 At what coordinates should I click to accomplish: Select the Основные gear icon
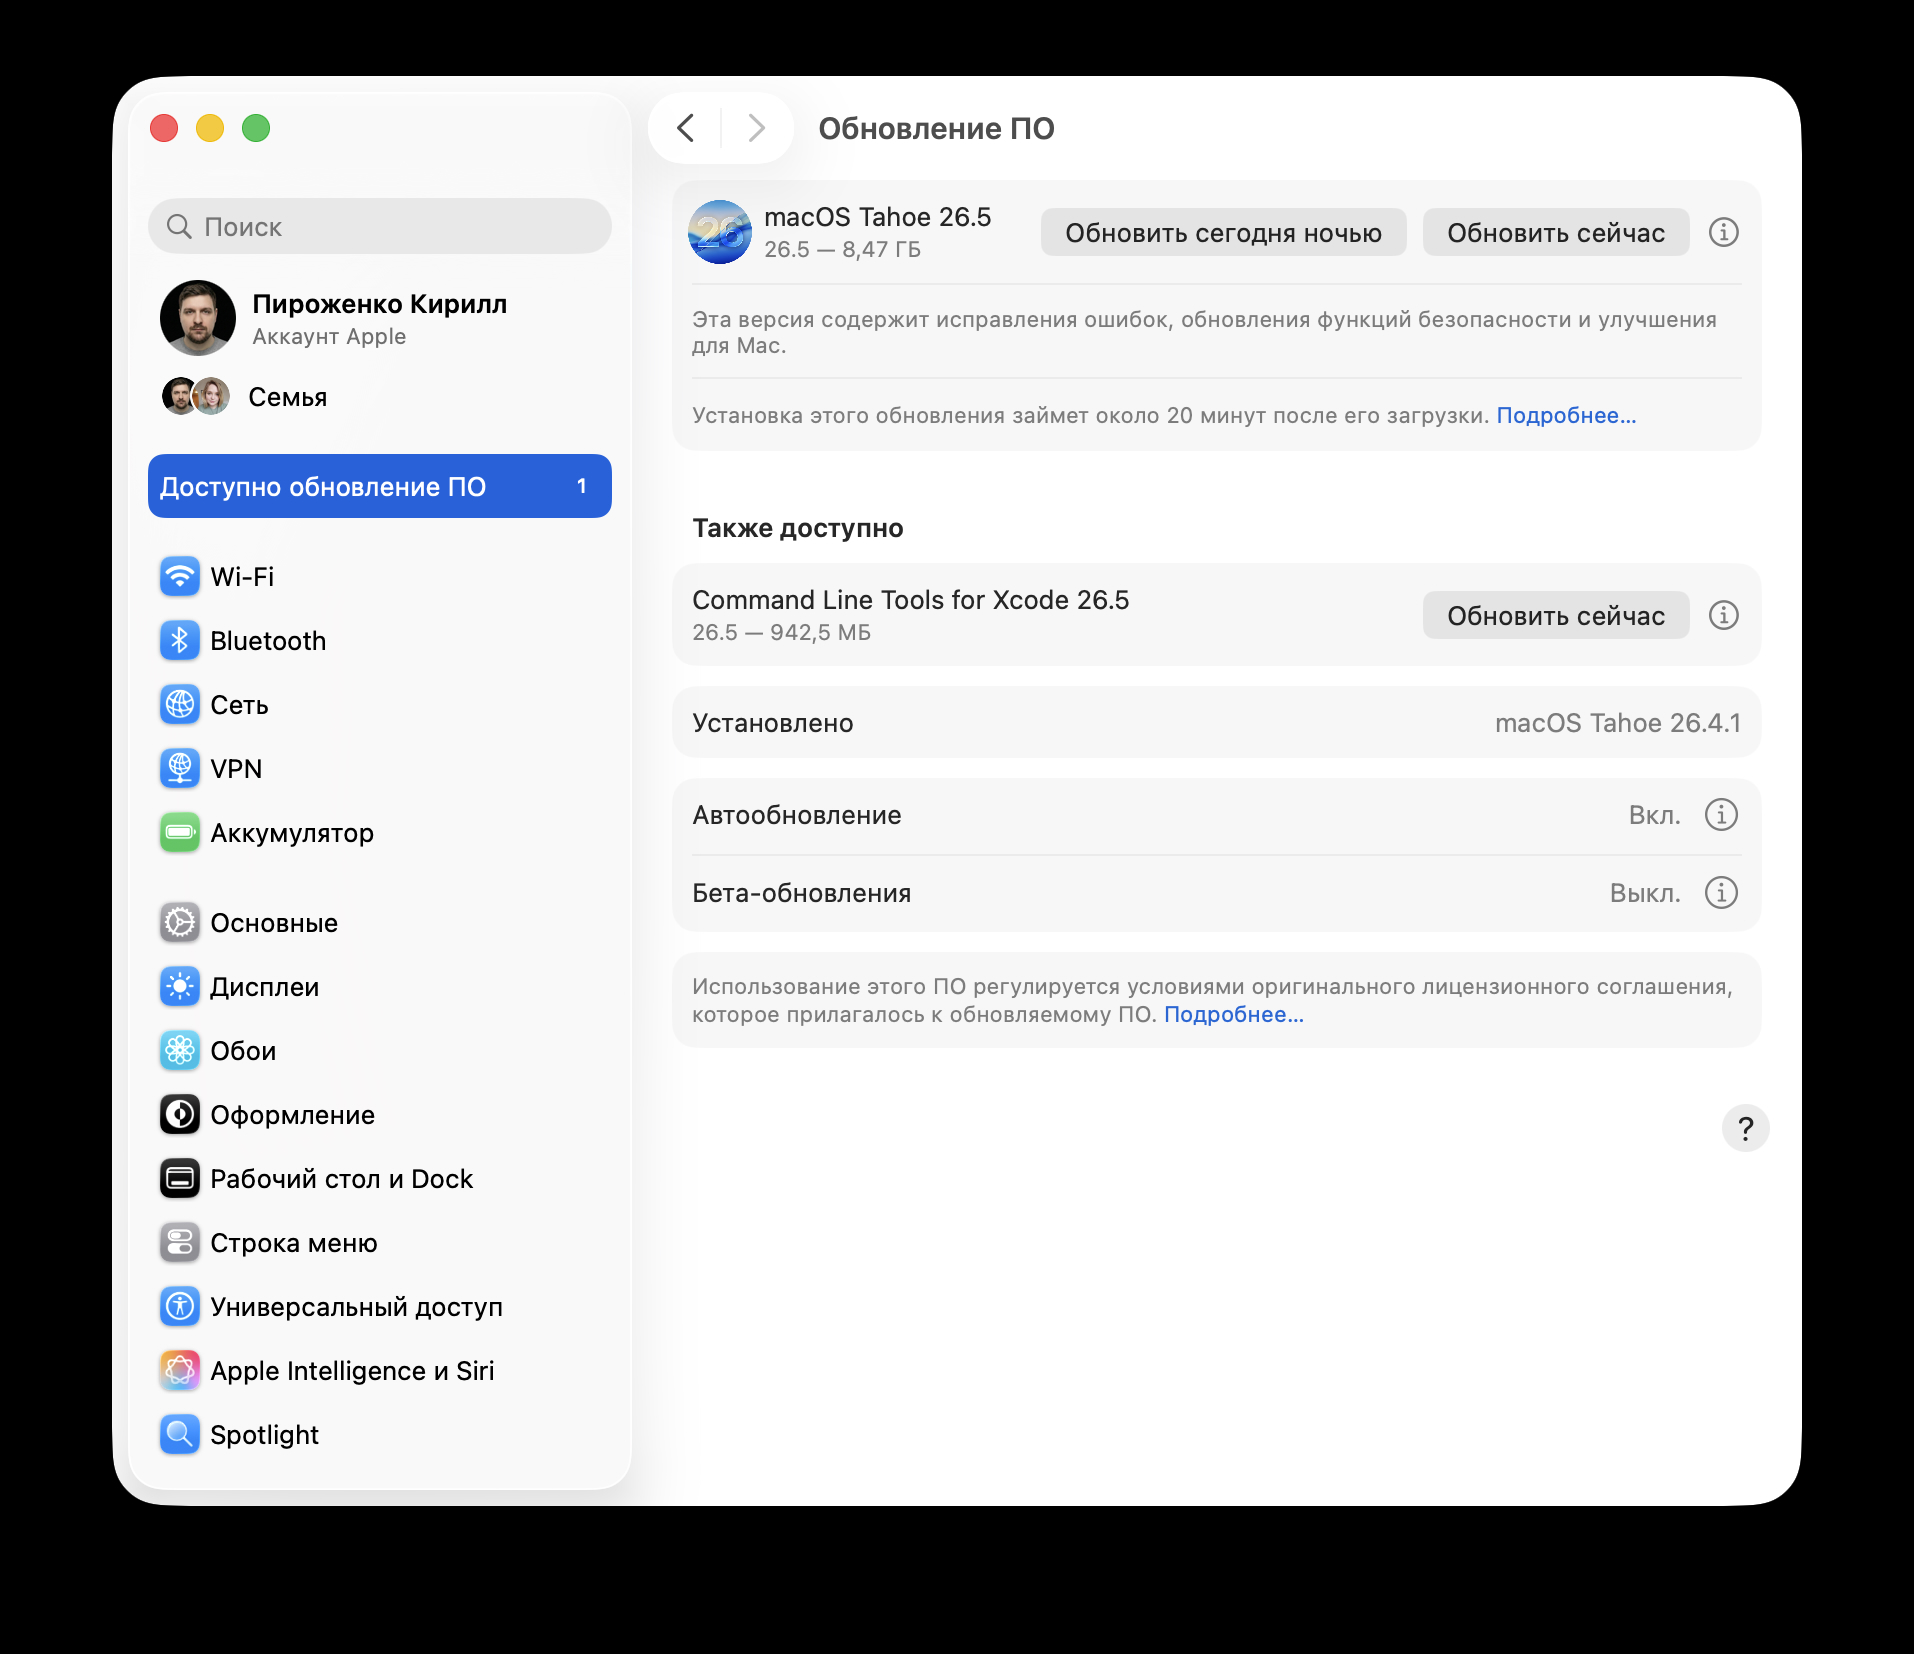180,922
